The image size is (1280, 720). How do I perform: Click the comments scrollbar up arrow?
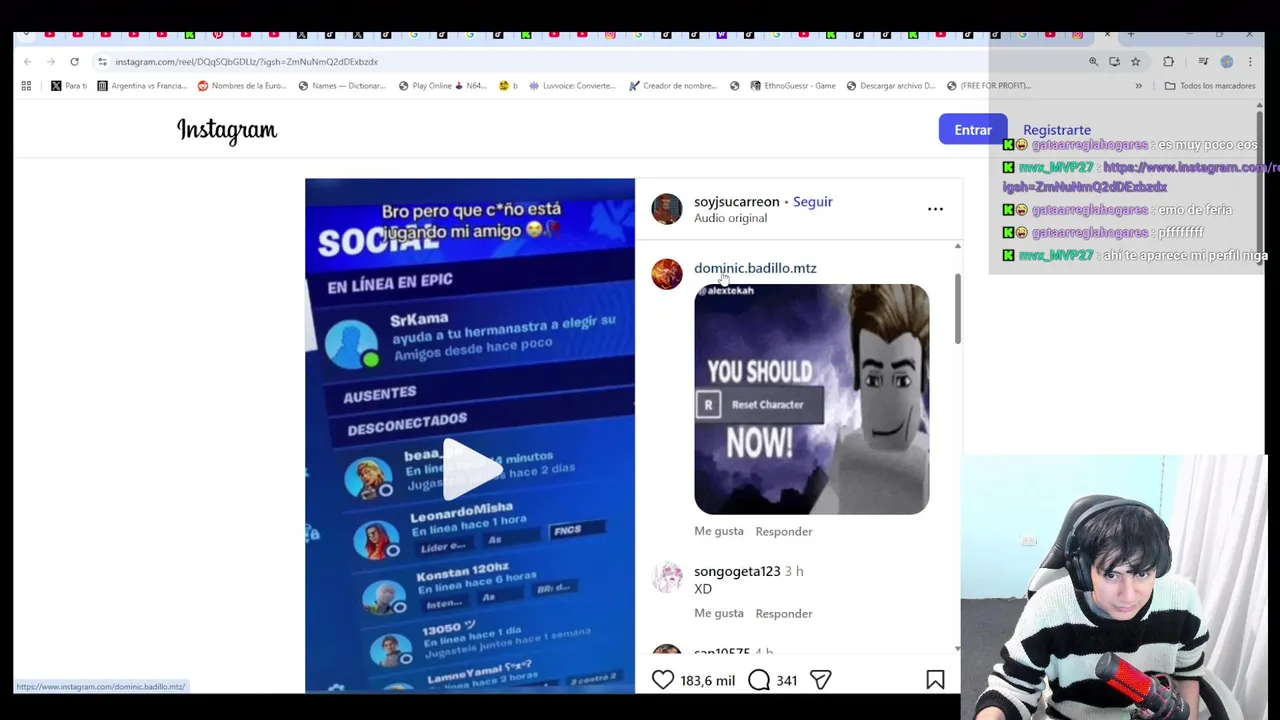[x=957, y=246]
